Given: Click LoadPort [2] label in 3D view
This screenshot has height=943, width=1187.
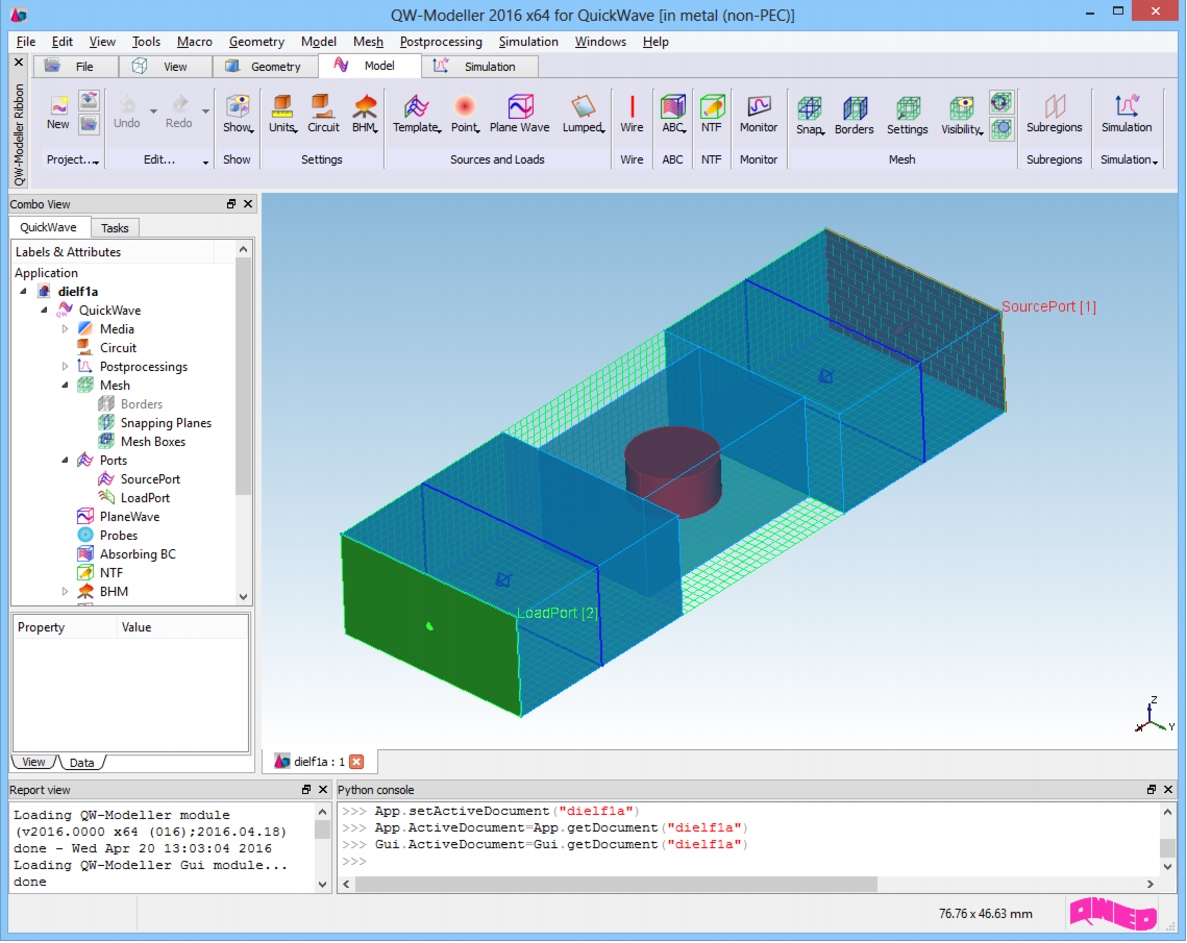Looking at the screenshot, I should coord(558,613).
